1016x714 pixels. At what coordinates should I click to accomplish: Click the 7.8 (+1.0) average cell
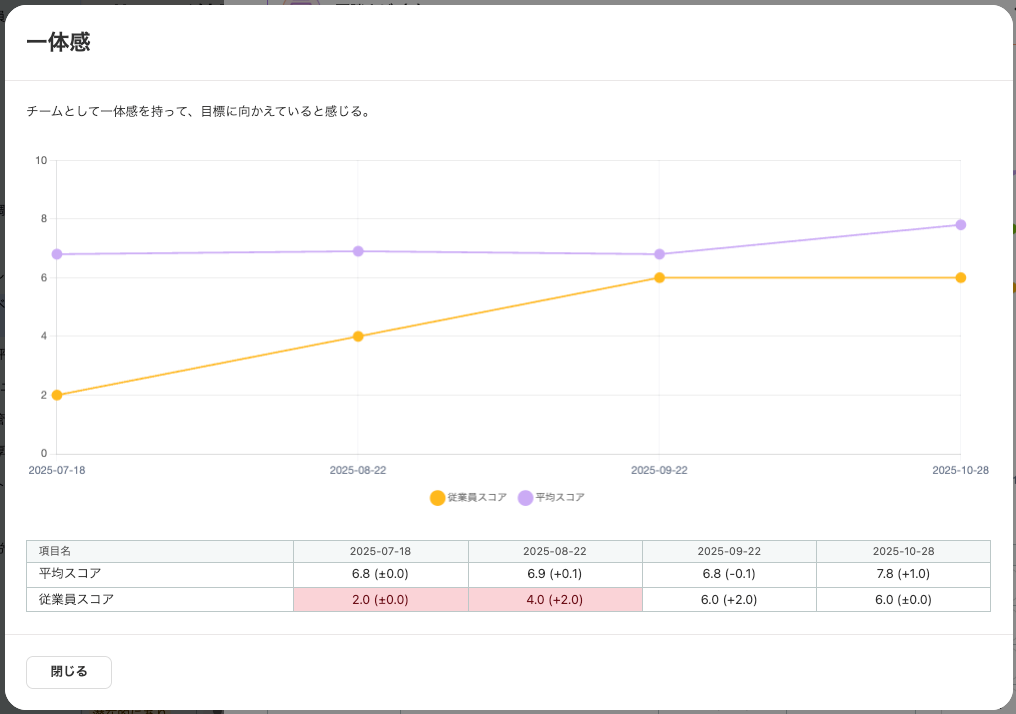[903, 574]
